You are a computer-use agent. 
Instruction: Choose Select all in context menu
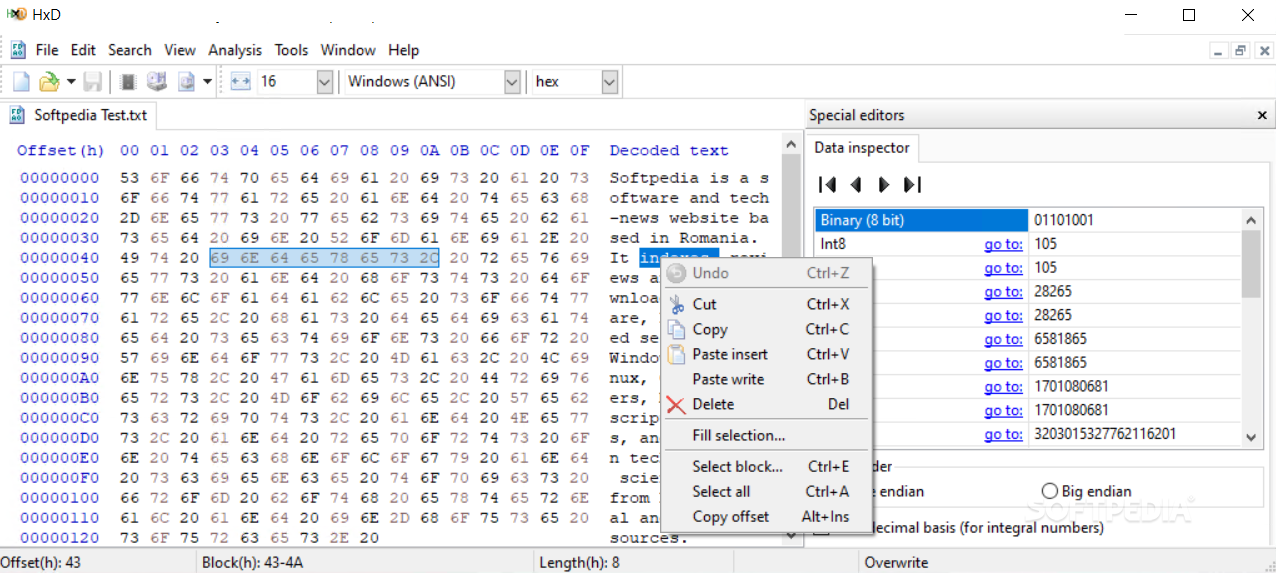click(765, 491)
